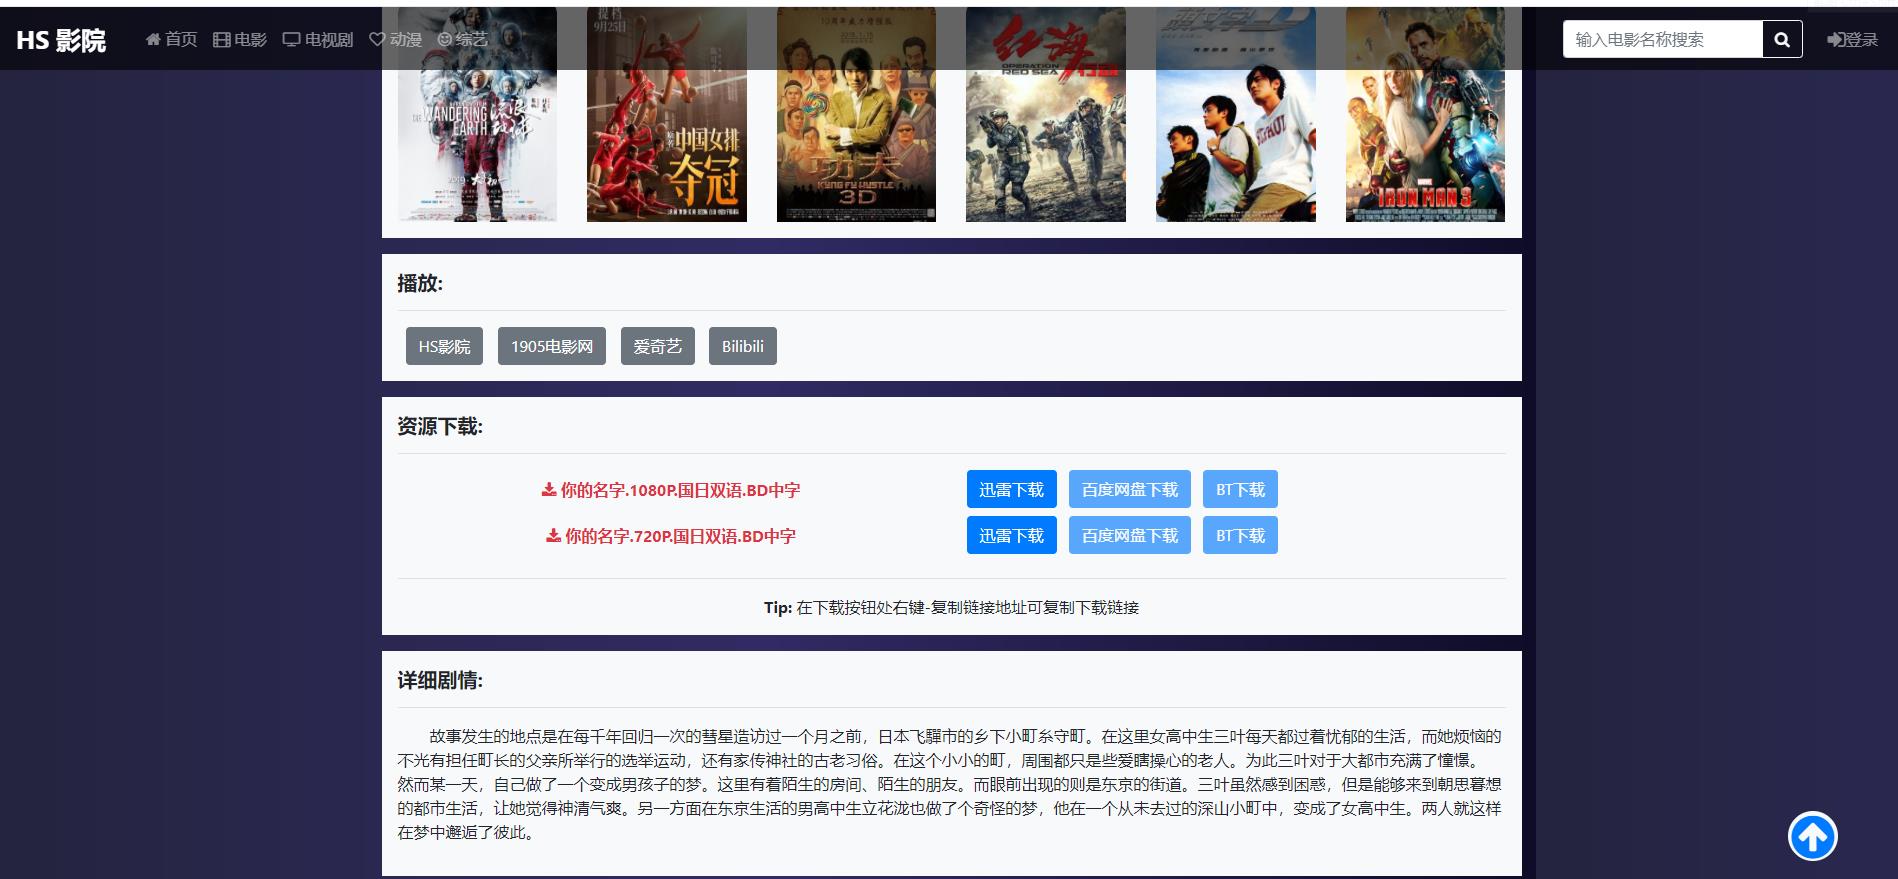This screenshot has width=1898, height=879.
Task: Click BT下载 for the 1080P file
Action: pyautogui.click(x=1240, y=489)
